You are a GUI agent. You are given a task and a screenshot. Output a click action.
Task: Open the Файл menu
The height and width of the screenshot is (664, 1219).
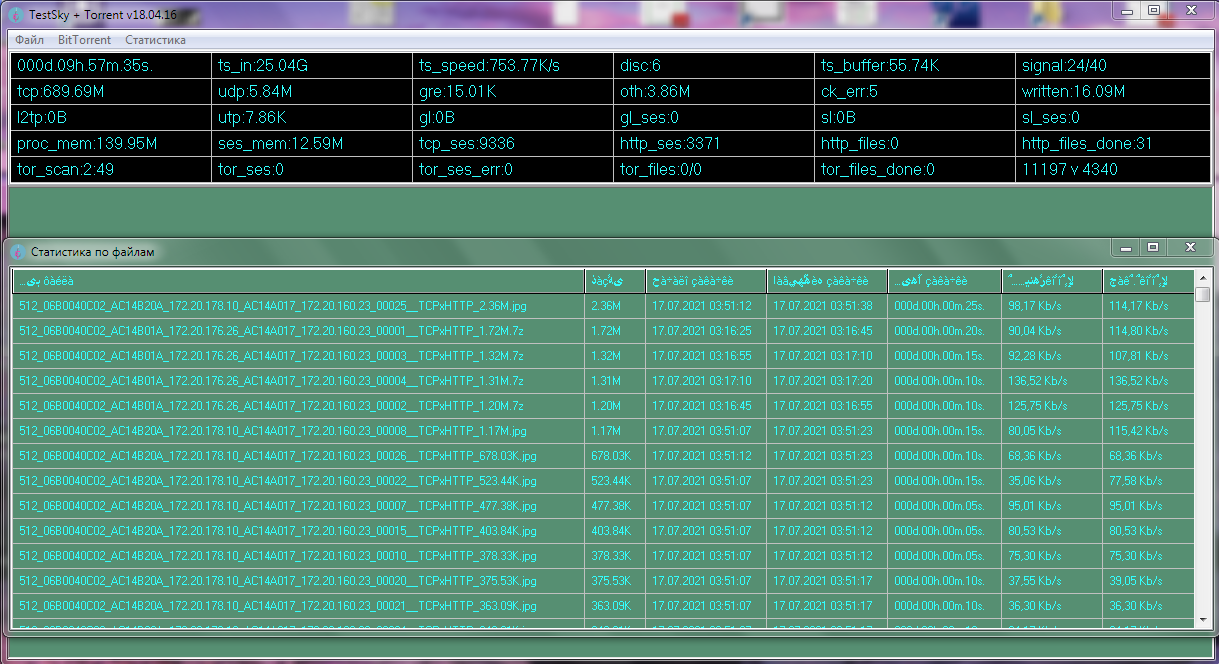(x=30, y=40)
